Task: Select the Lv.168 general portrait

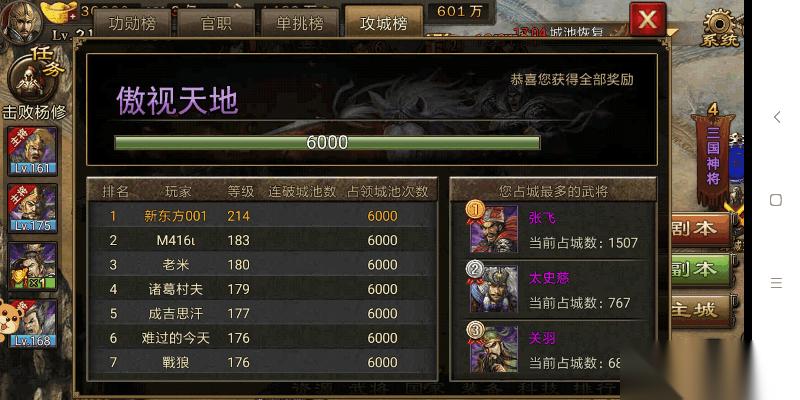Action: [34, 324]
